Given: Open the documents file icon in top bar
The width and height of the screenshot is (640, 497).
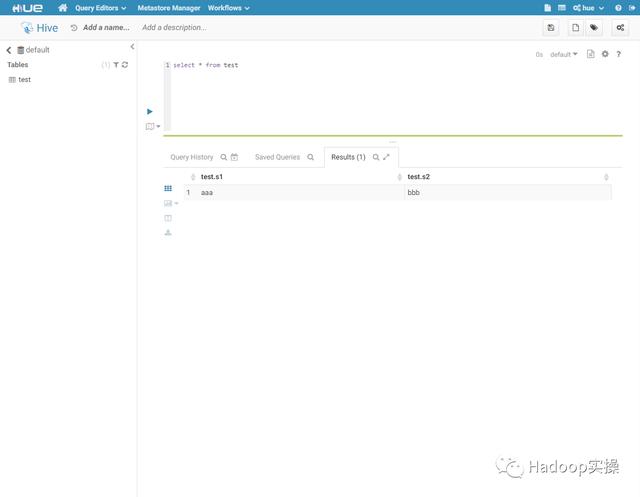Looking at the screenshot, I should tap(547, 8).
